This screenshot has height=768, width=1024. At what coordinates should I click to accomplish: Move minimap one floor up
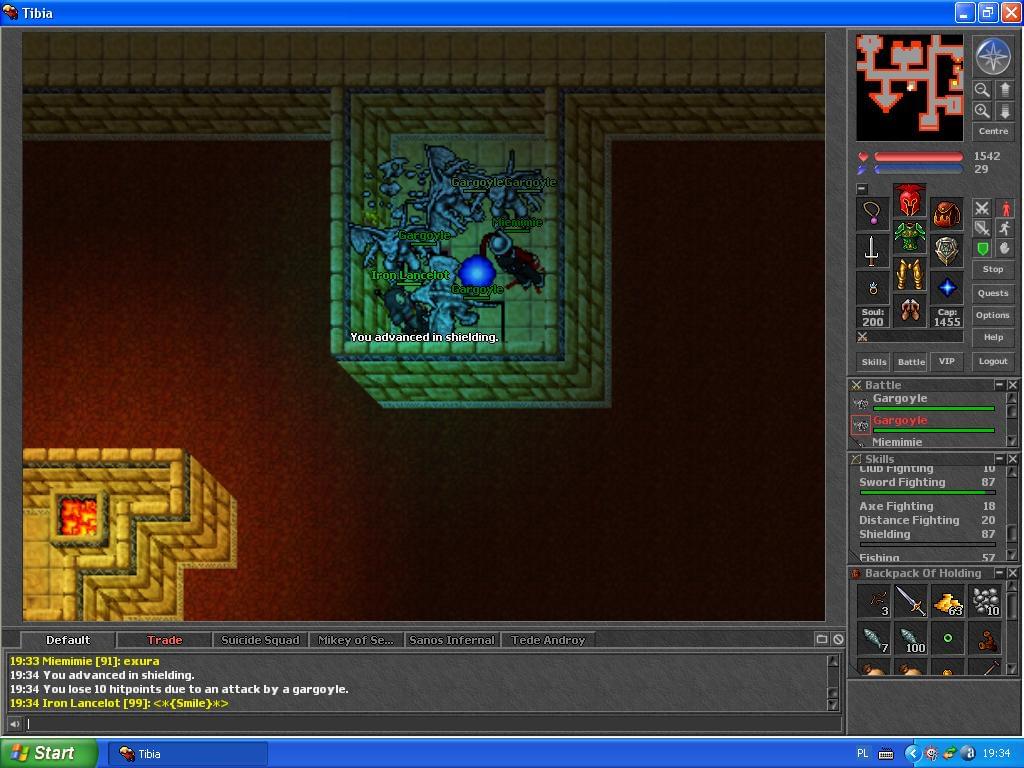coord(1005,89)
